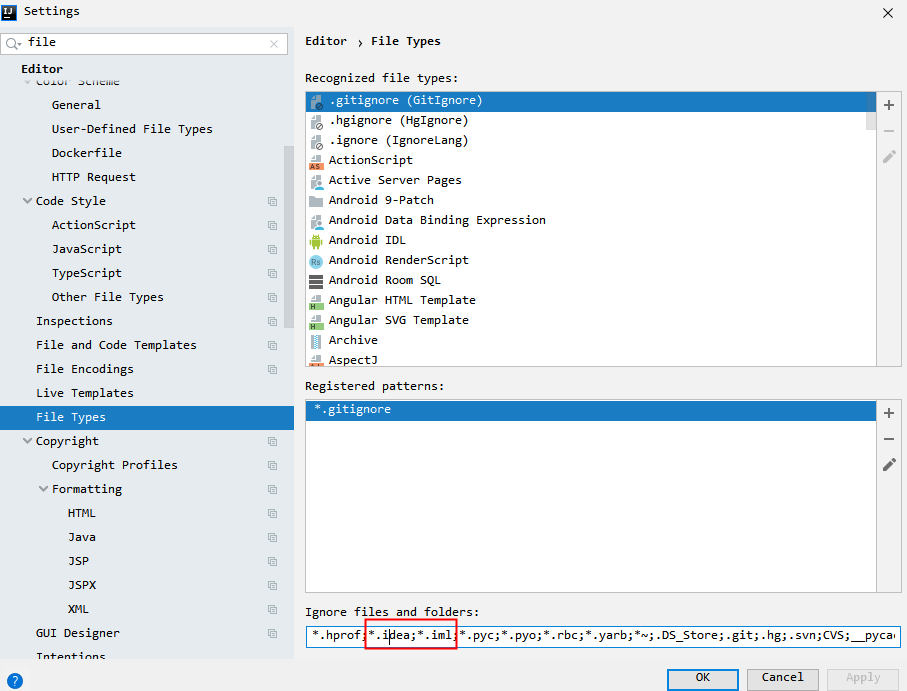Edit the selected registered pattern

click(889, 464)
